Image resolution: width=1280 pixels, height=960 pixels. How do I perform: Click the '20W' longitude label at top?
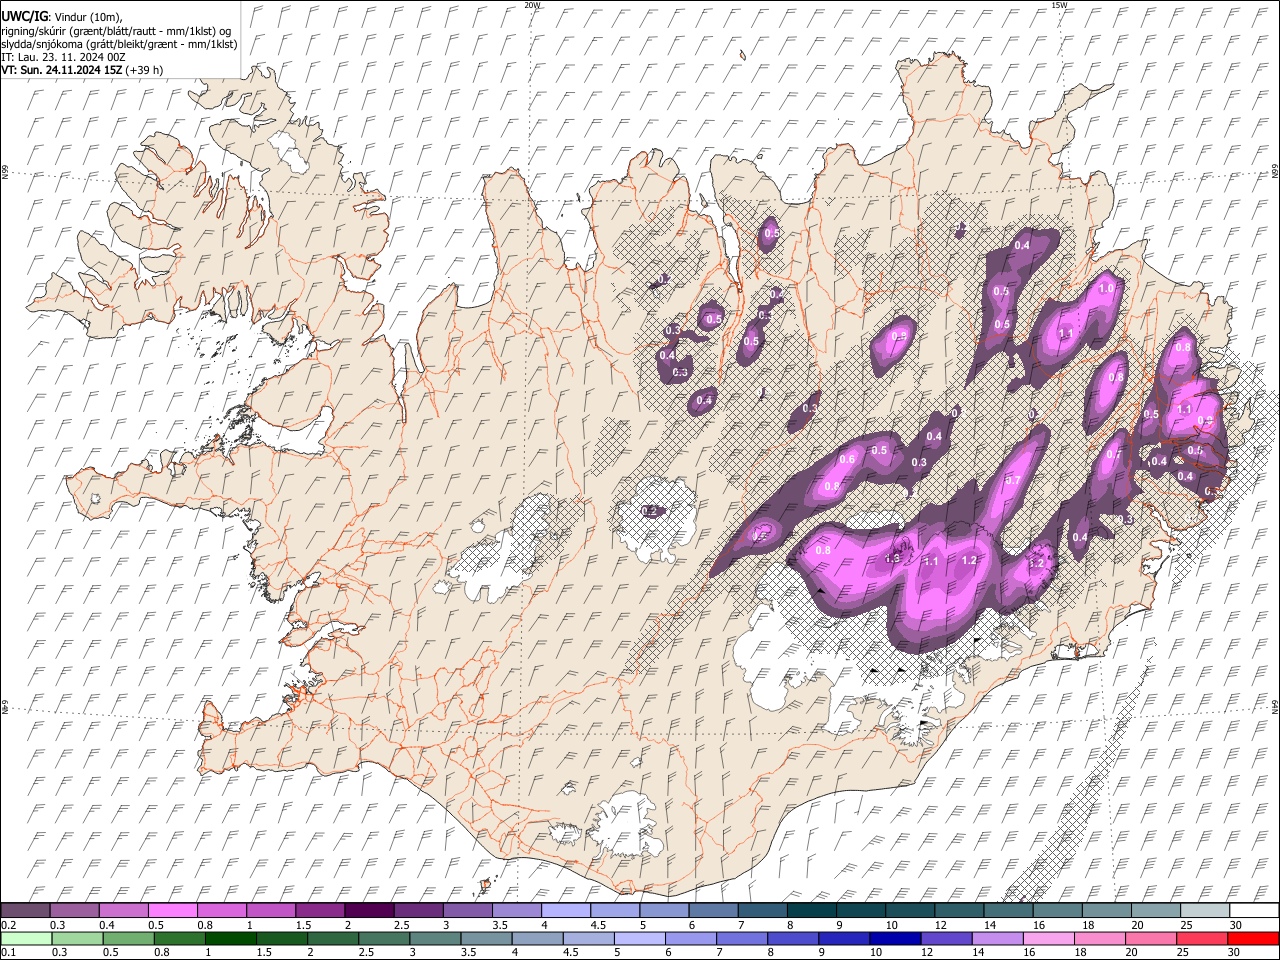coord(532,5)
